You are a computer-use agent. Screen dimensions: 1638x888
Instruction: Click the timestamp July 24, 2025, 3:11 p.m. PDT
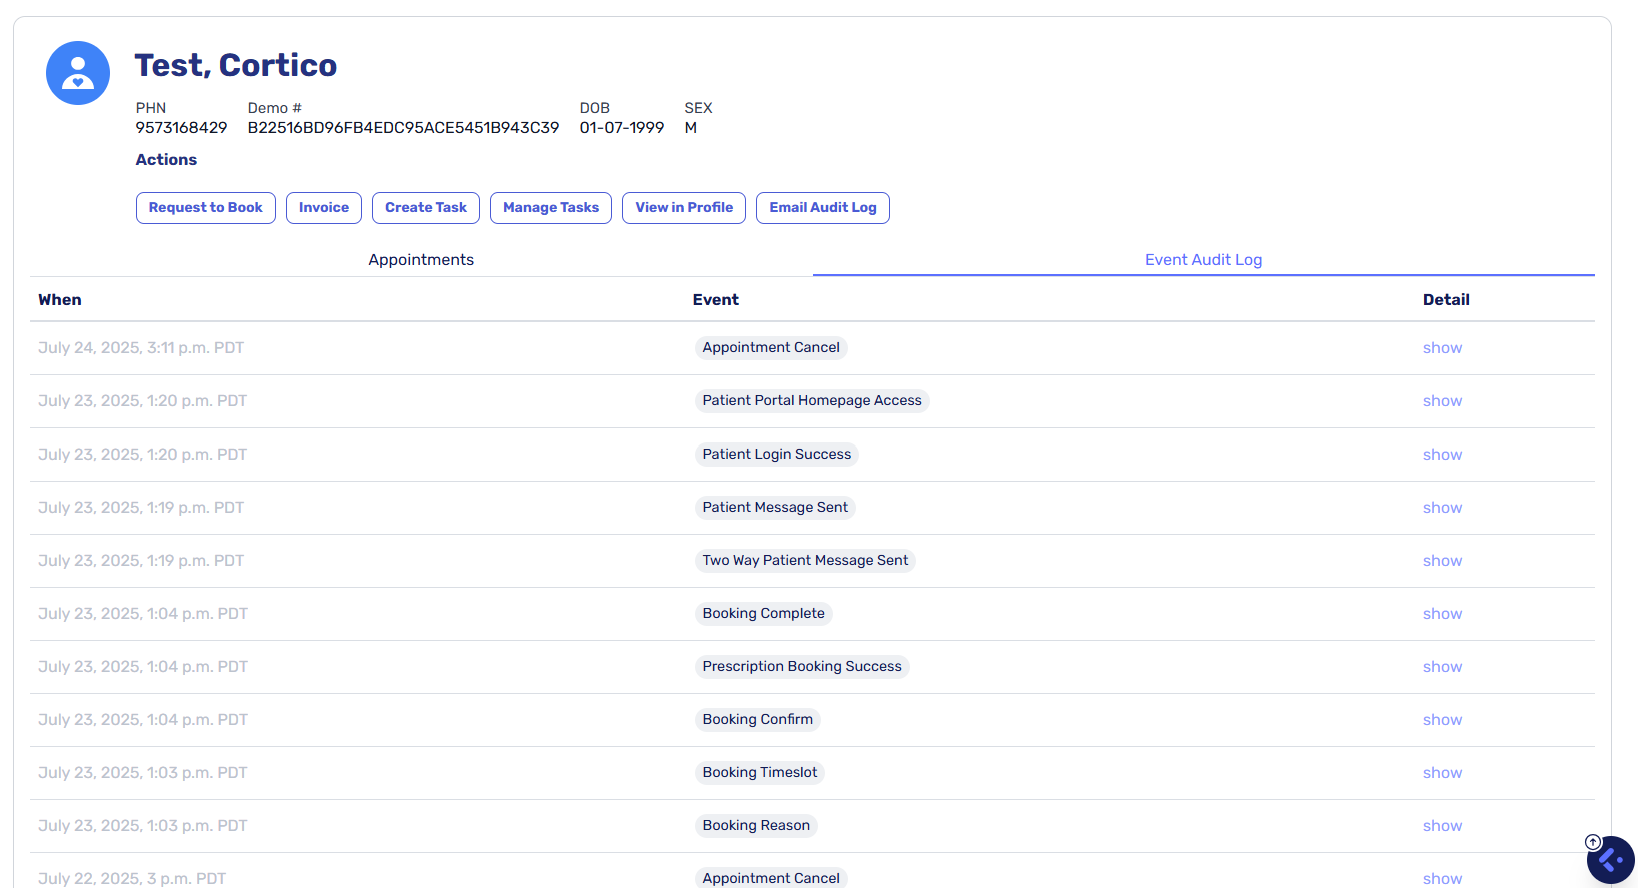[141, 348]
